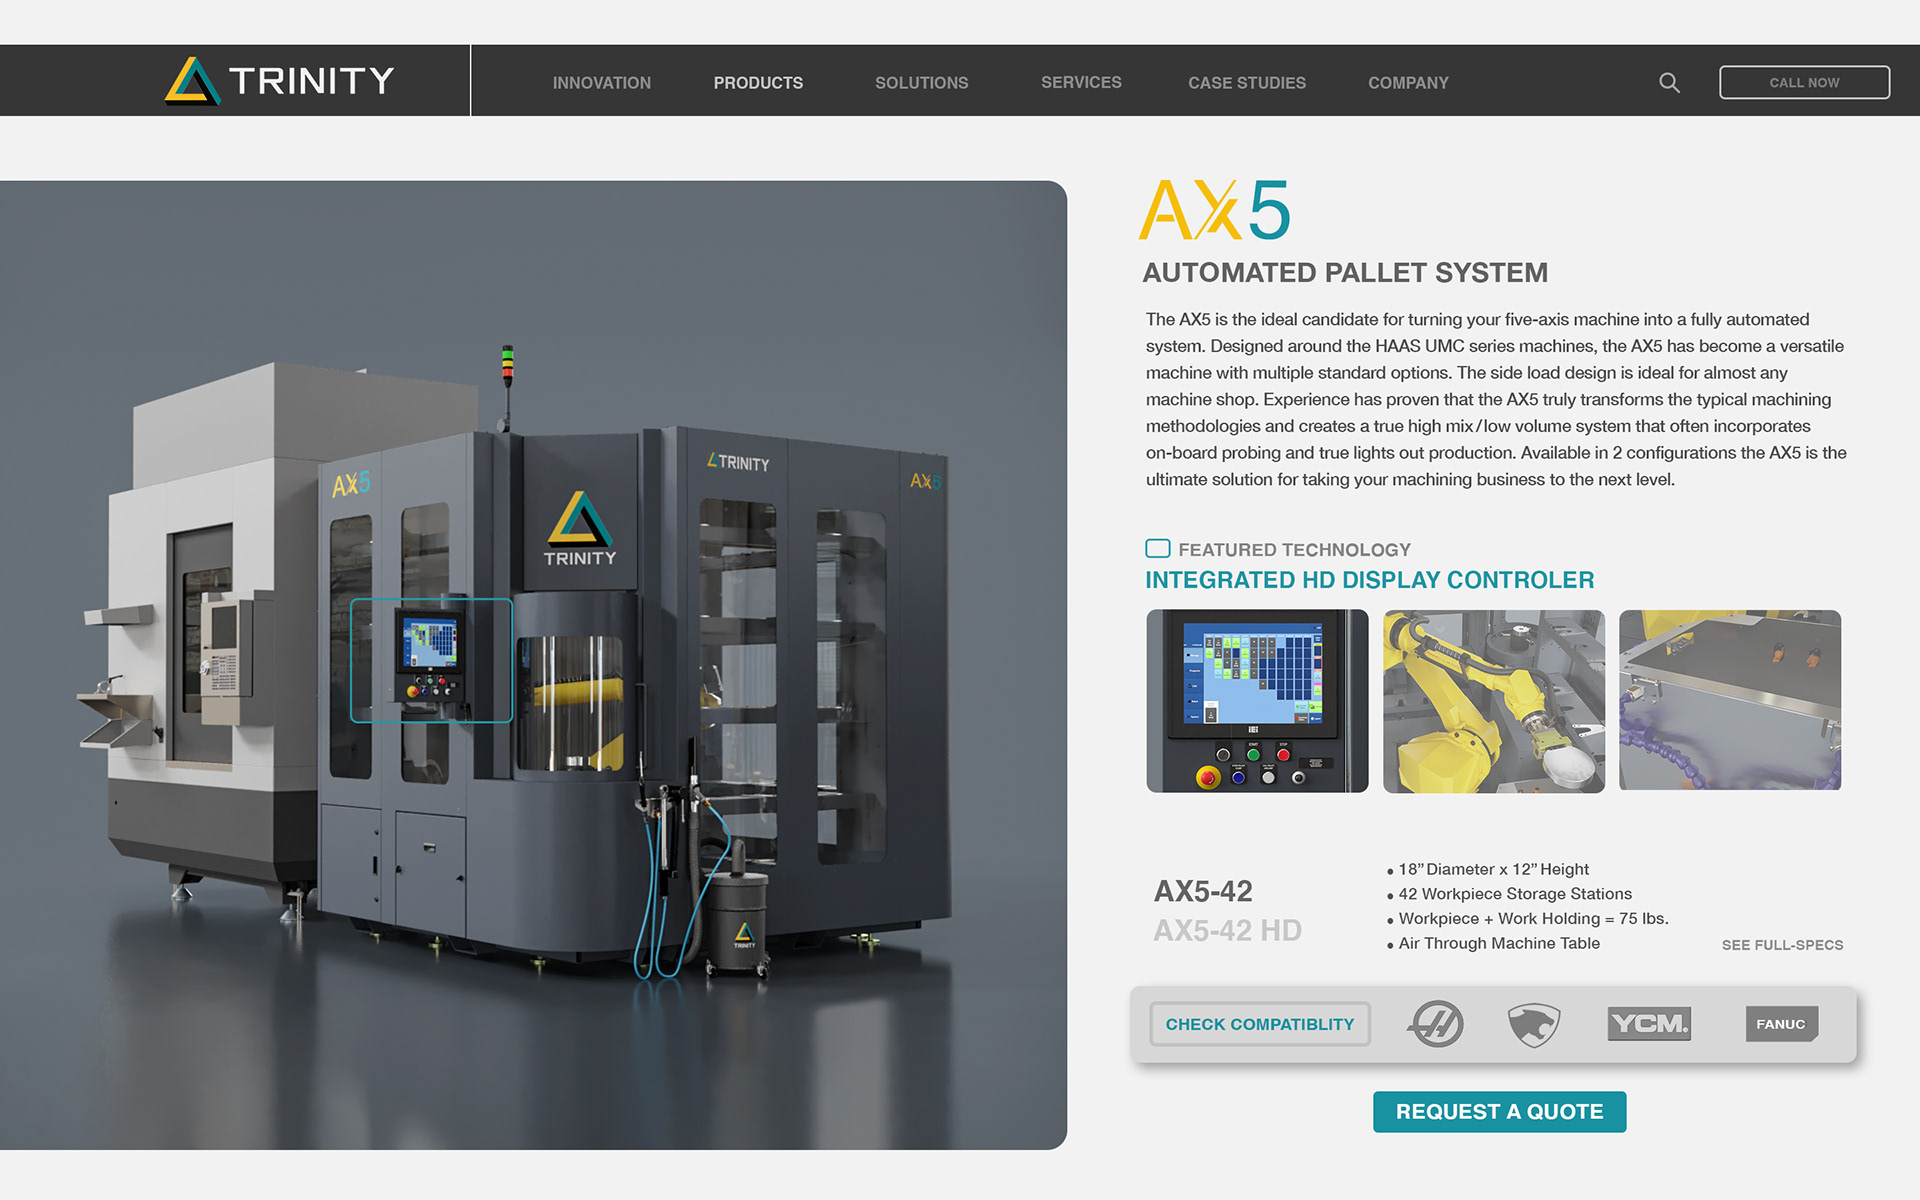
Task: Click the Haas logo icon
Action: coord(1435,1024)
